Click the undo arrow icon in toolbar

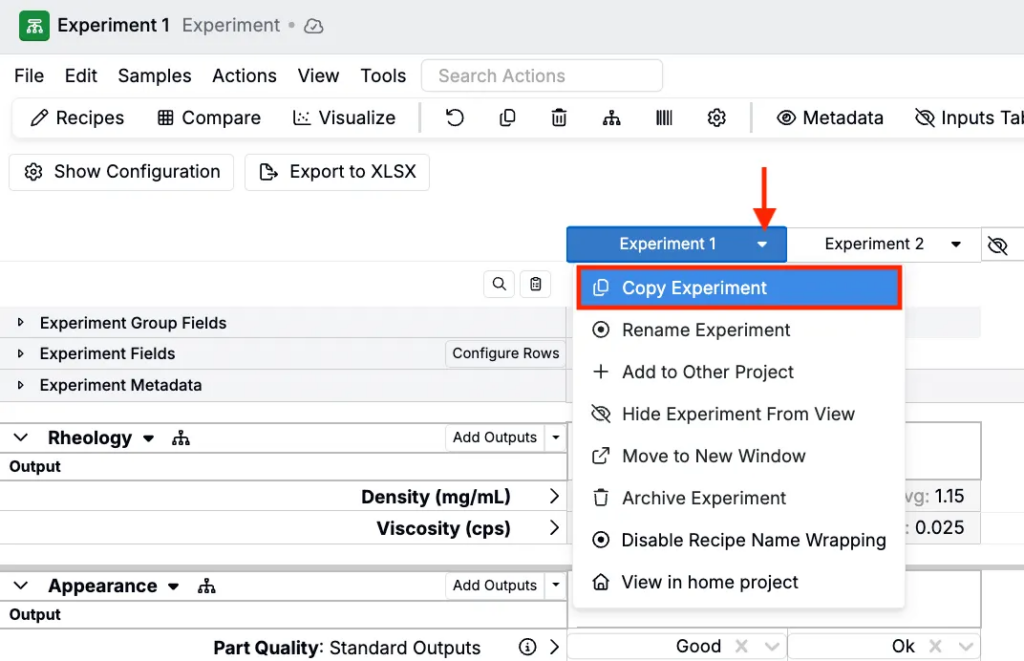click(x=455, y=118)
